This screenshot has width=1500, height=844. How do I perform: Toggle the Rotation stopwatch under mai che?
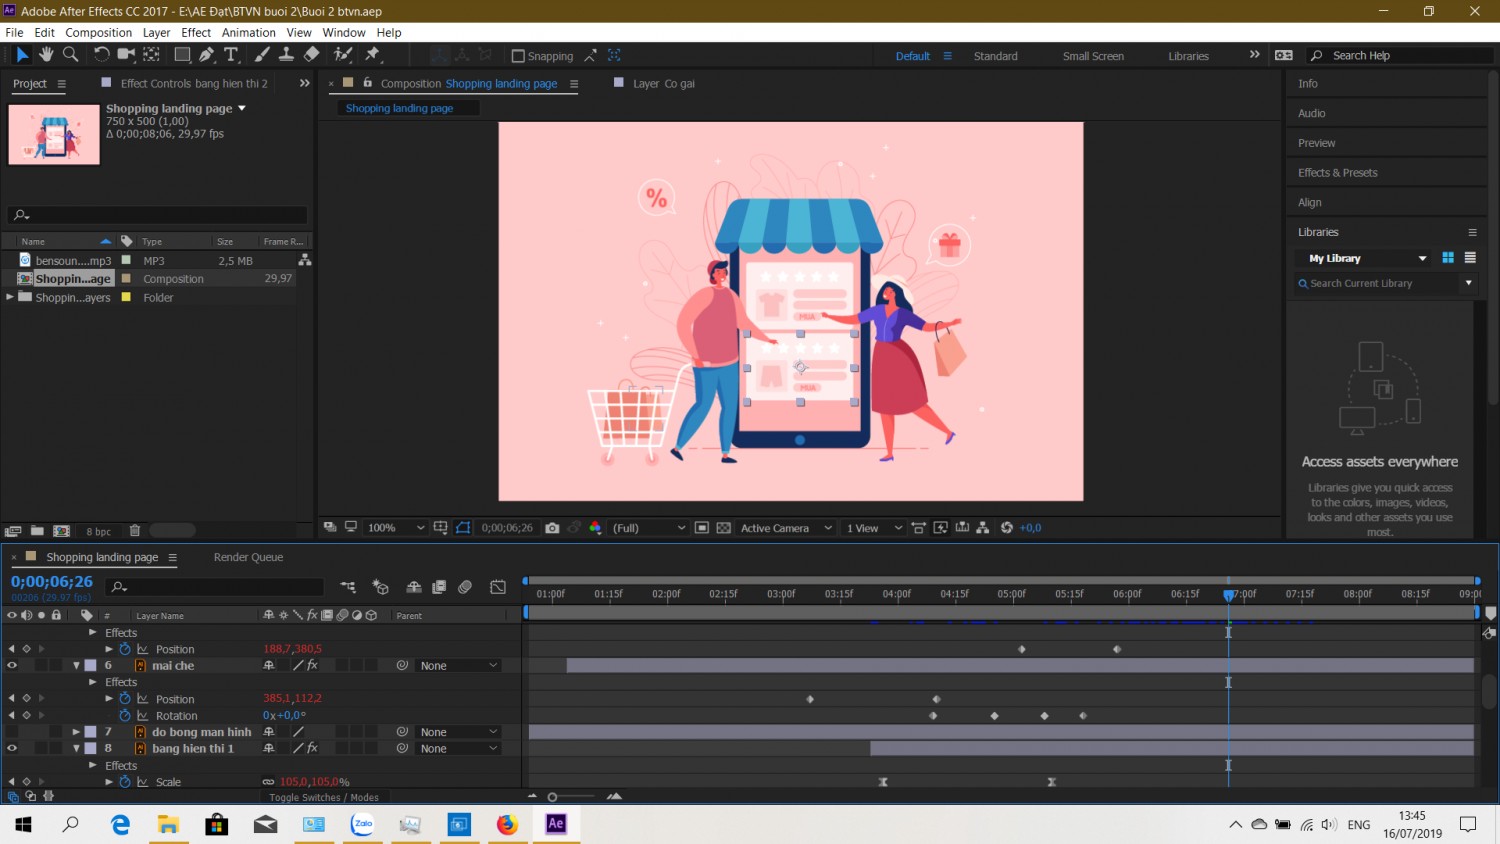point(125,715)
